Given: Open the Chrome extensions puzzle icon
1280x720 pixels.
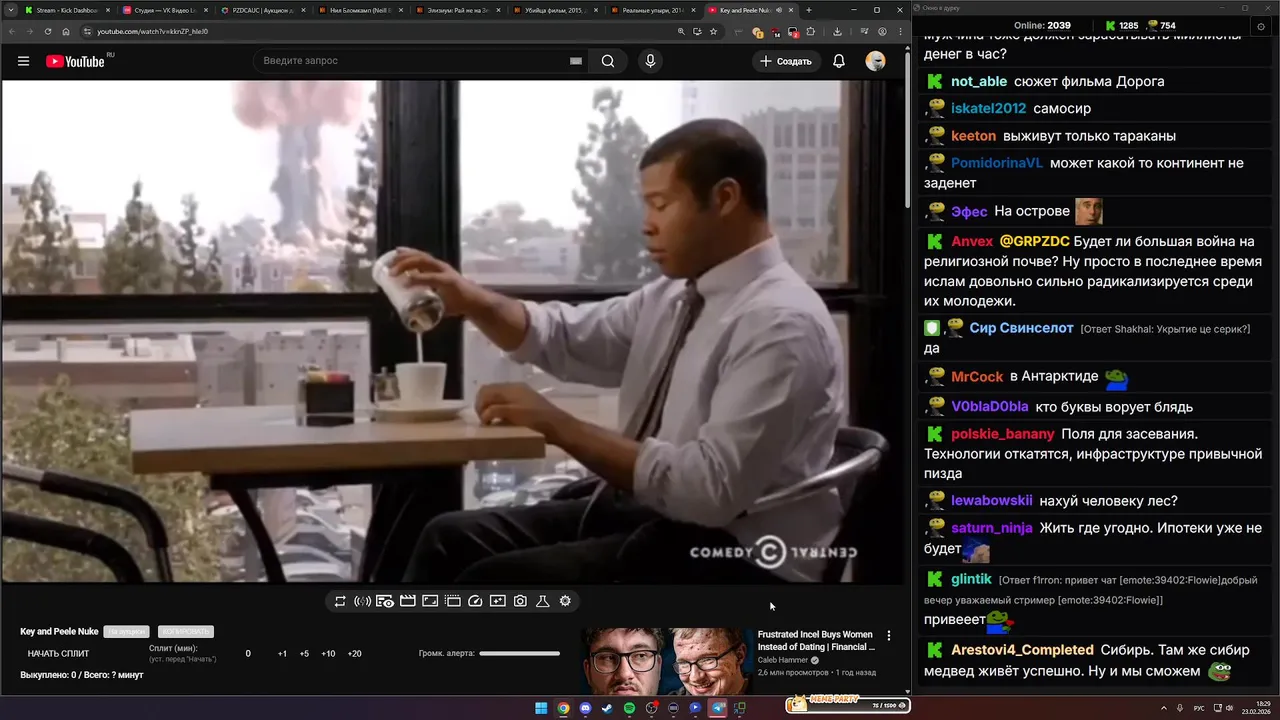Looking at the screenshot, I should pos(811,31).
